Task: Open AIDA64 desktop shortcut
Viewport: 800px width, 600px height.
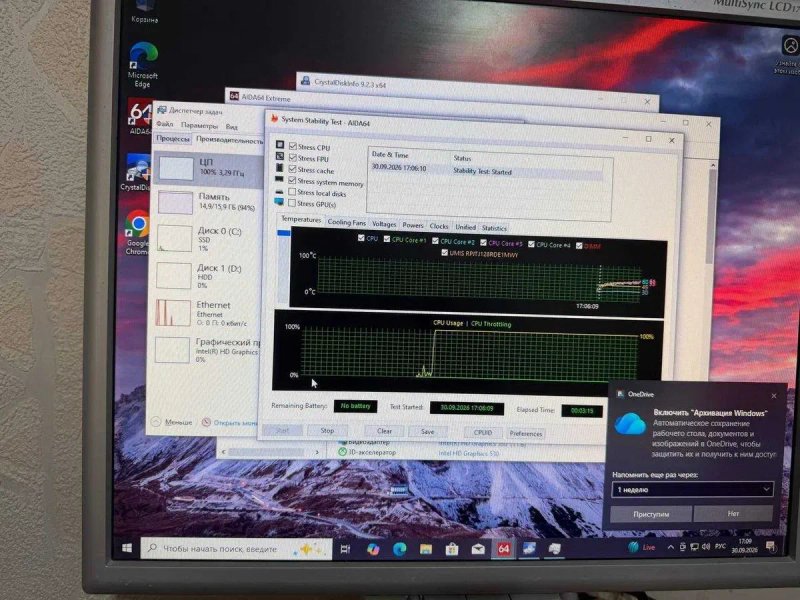Action: click(140, 118)
